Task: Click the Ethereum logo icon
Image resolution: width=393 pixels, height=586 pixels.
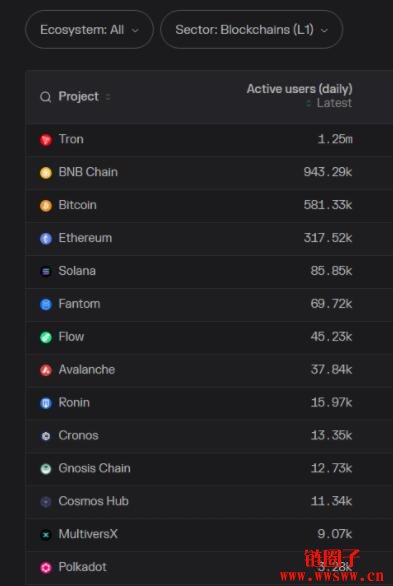Action: [x=46, y=238]
